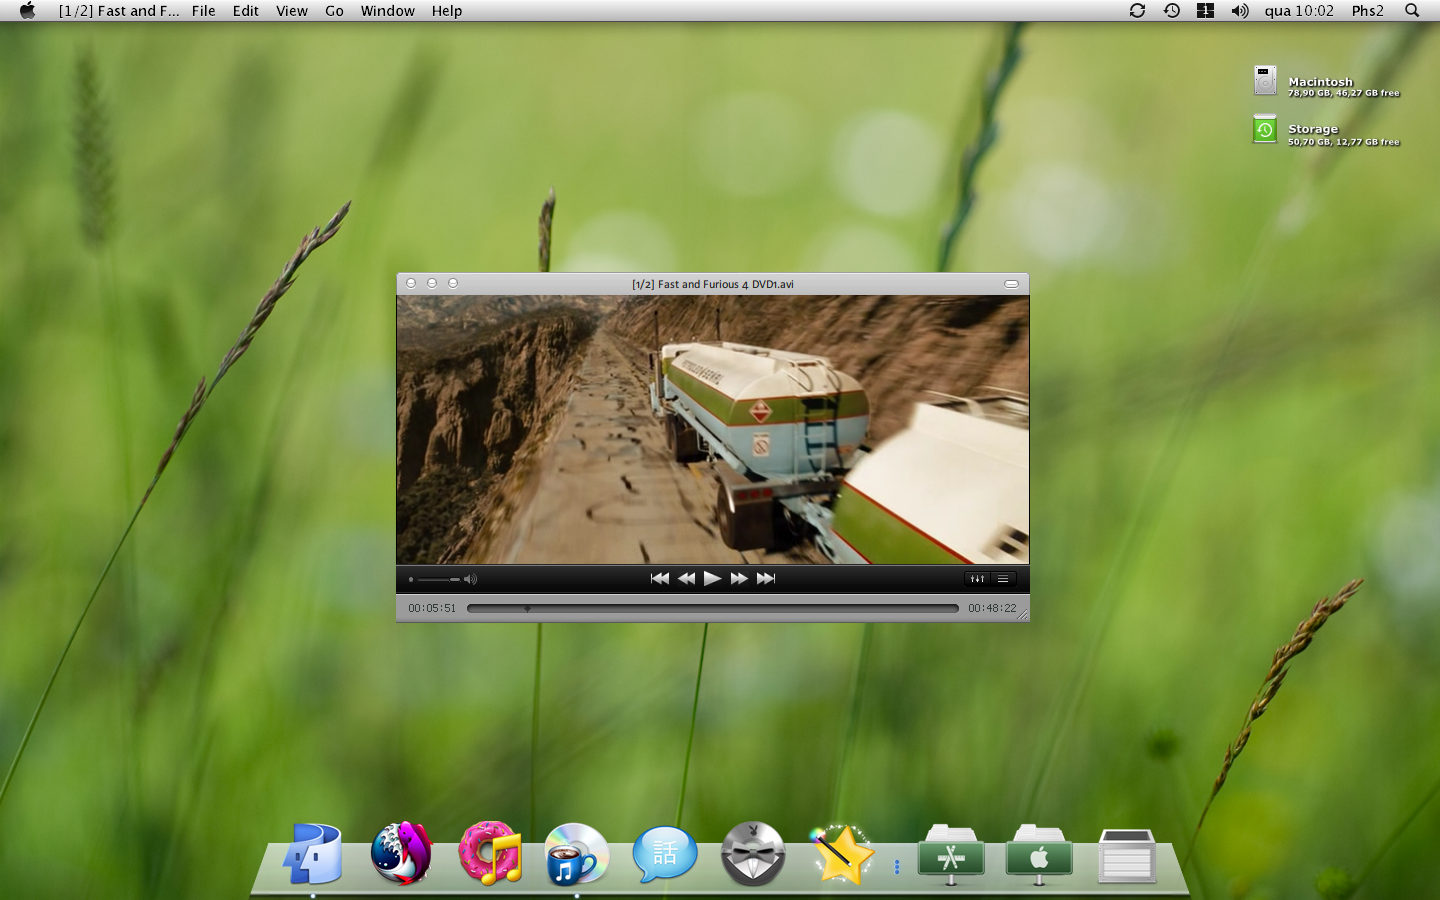Screen dimensions: 1440x900
Task: Rewind the Fast and Furious video
Action: [686, 578]
